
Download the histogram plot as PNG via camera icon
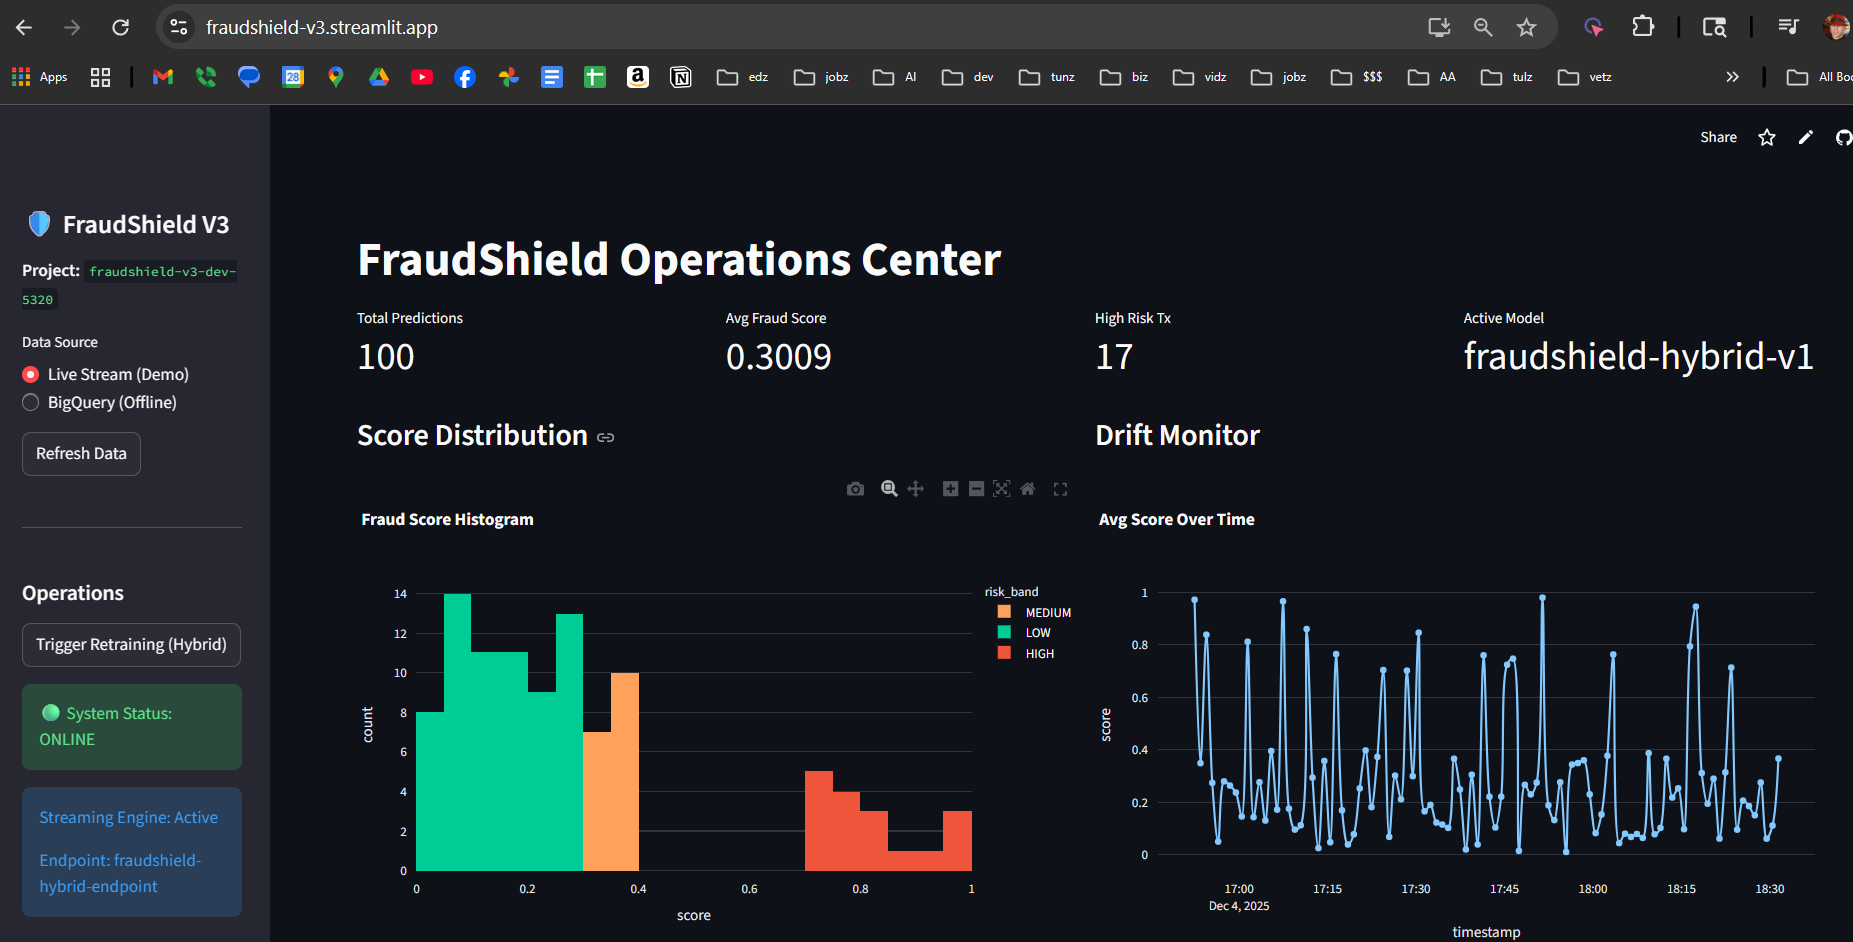(855, 489)
